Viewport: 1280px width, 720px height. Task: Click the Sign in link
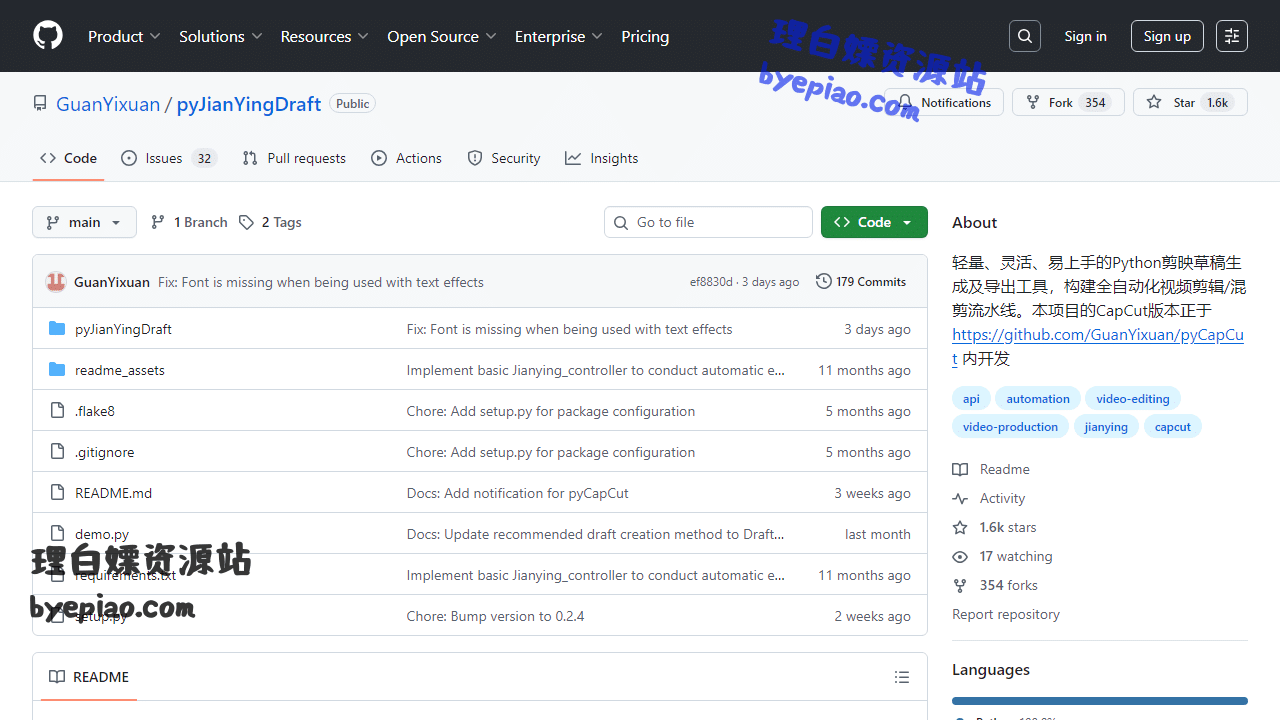point(1085,36)
